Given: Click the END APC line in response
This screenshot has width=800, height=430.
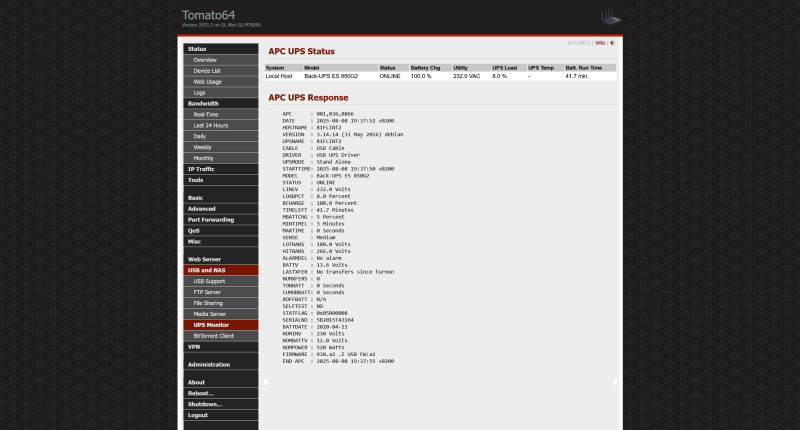Looking at the screenshot, I should pyautogui.click(x=338, y=361).
